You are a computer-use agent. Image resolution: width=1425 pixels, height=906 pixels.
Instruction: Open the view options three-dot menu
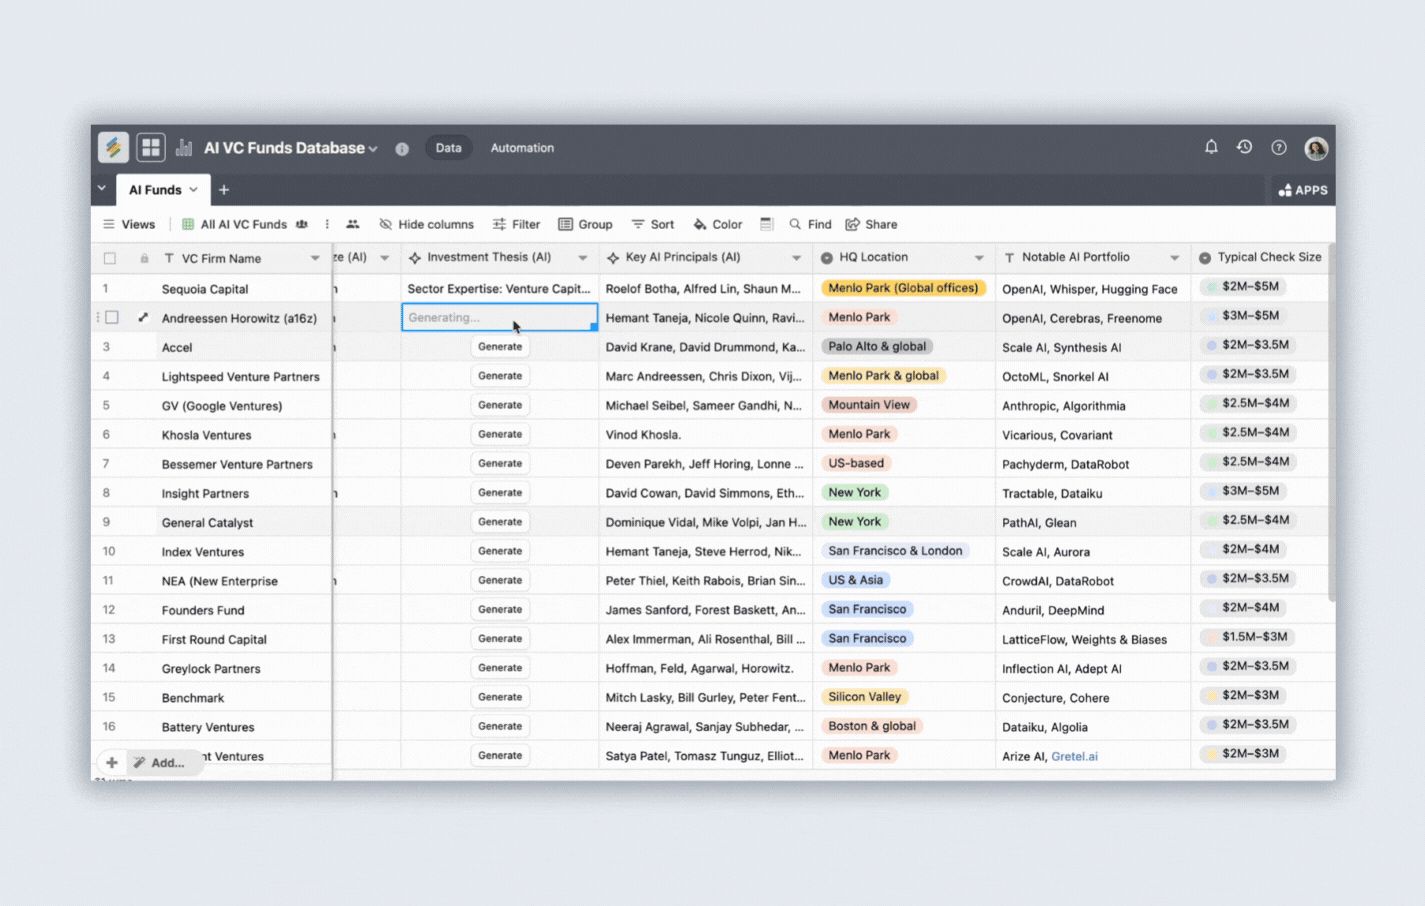tap(327, 224)
